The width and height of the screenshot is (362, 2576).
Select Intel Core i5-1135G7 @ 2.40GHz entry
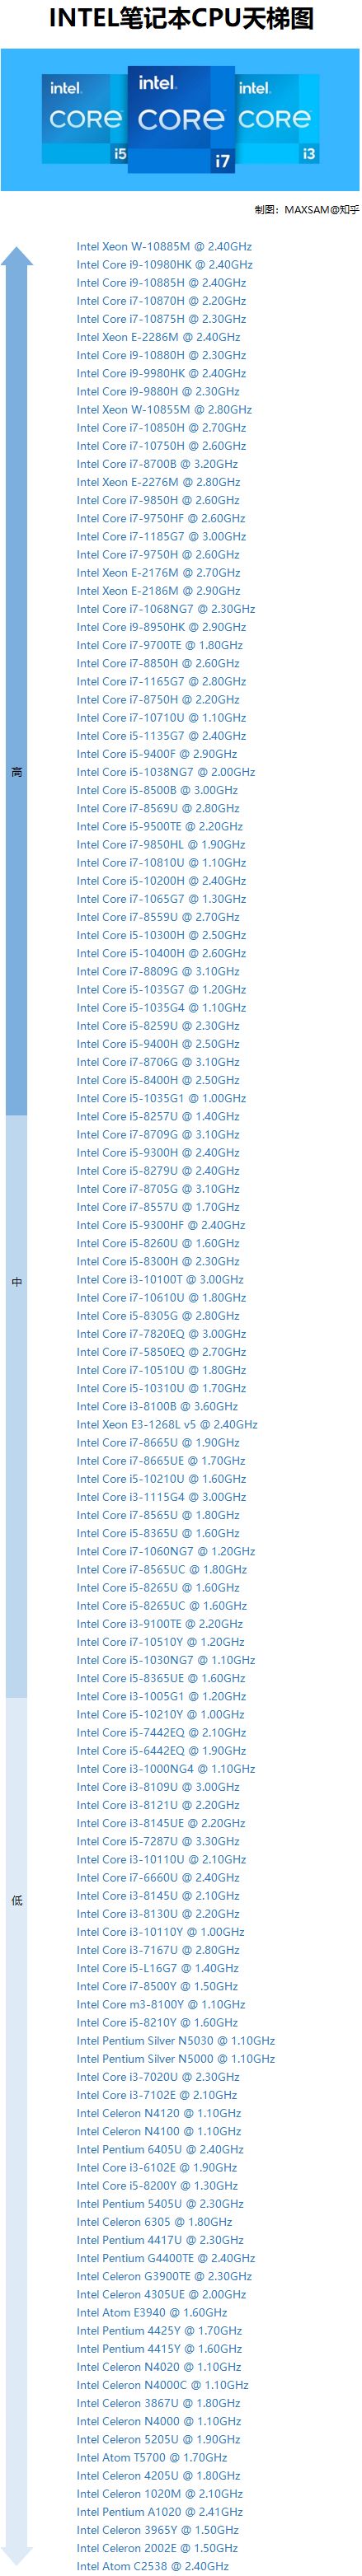coord(161,736)
